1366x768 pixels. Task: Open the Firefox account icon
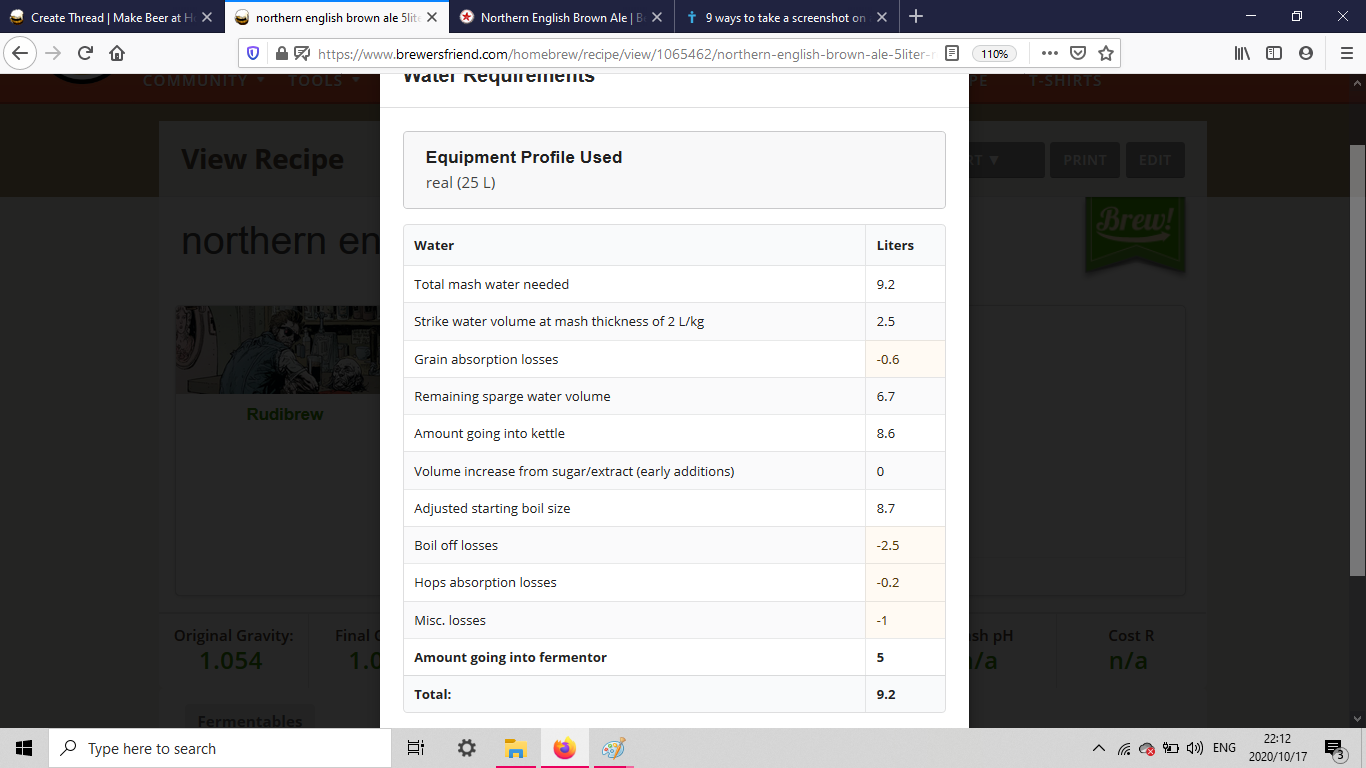click(1306, 53)
